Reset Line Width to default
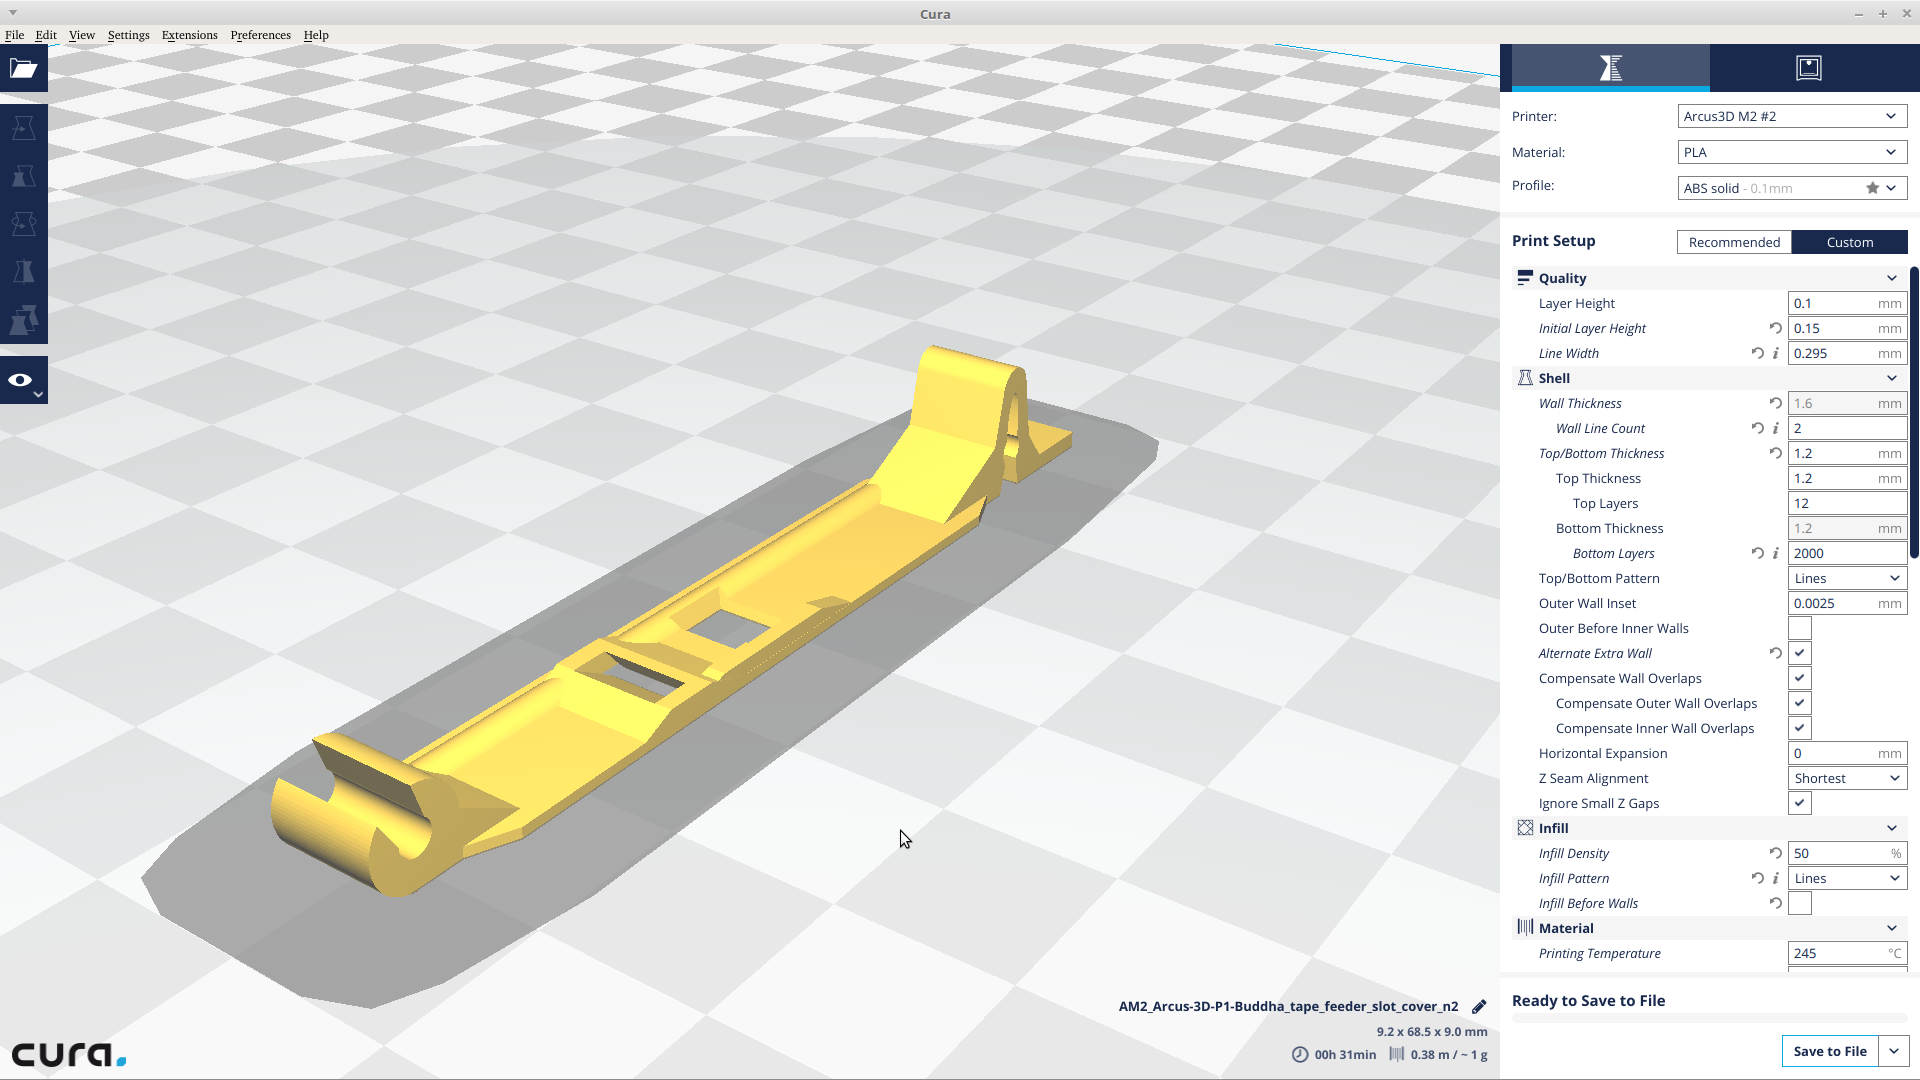The width and height of the screenshot is (1920, 1080). click(x=1757, y=353)
